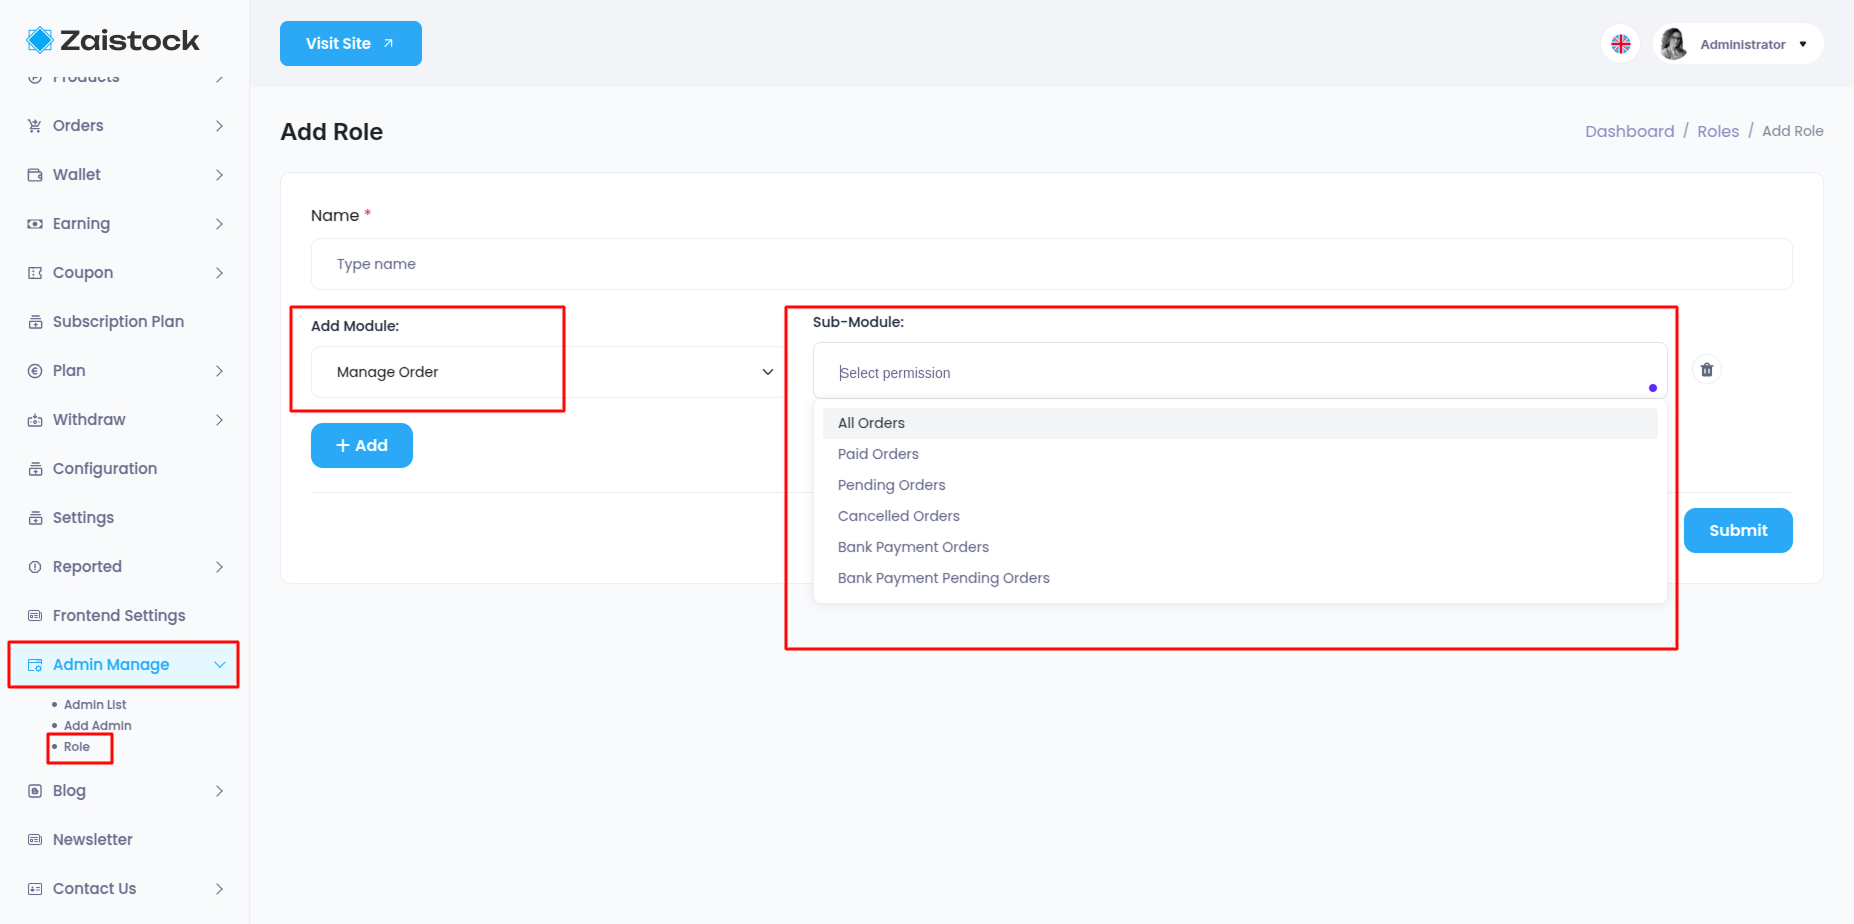Click the Orders cart icon in the sidebar
Image resolution: width=1854 pixels, height=924 pixels.
[x=35, y=126]
